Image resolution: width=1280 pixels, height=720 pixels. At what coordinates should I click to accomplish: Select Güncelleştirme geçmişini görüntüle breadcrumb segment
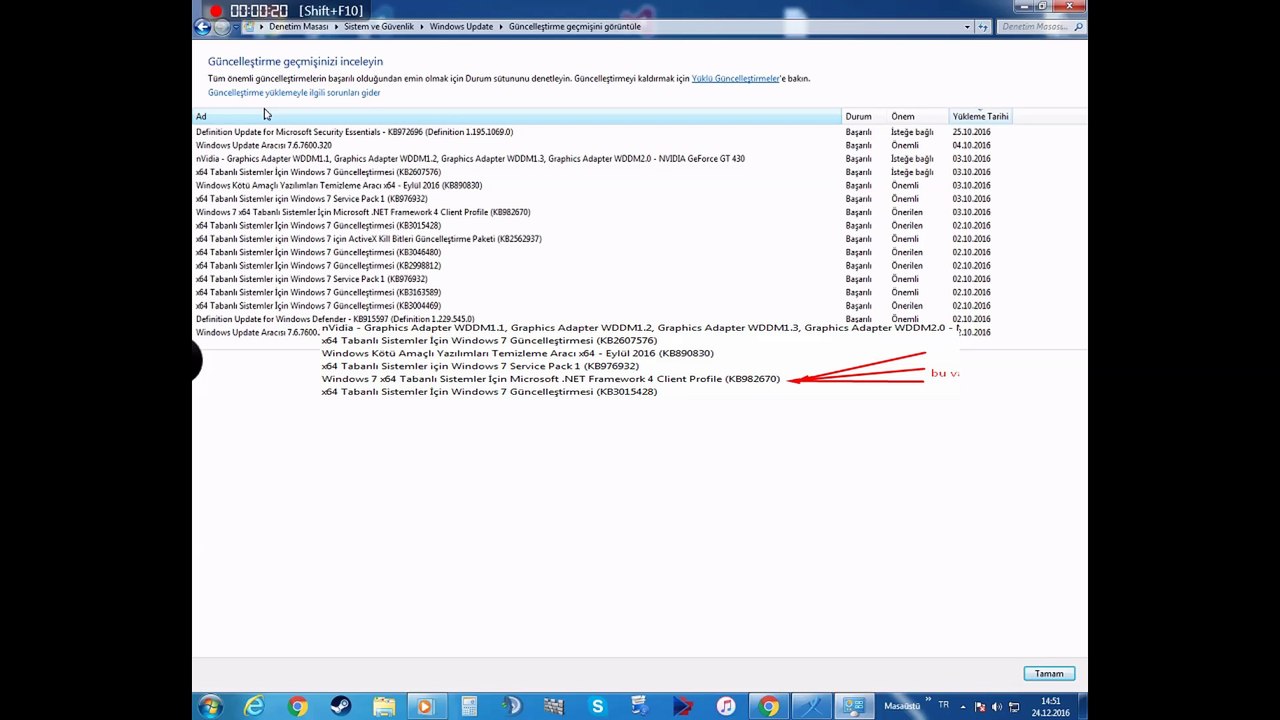click(x=575, y=27)
